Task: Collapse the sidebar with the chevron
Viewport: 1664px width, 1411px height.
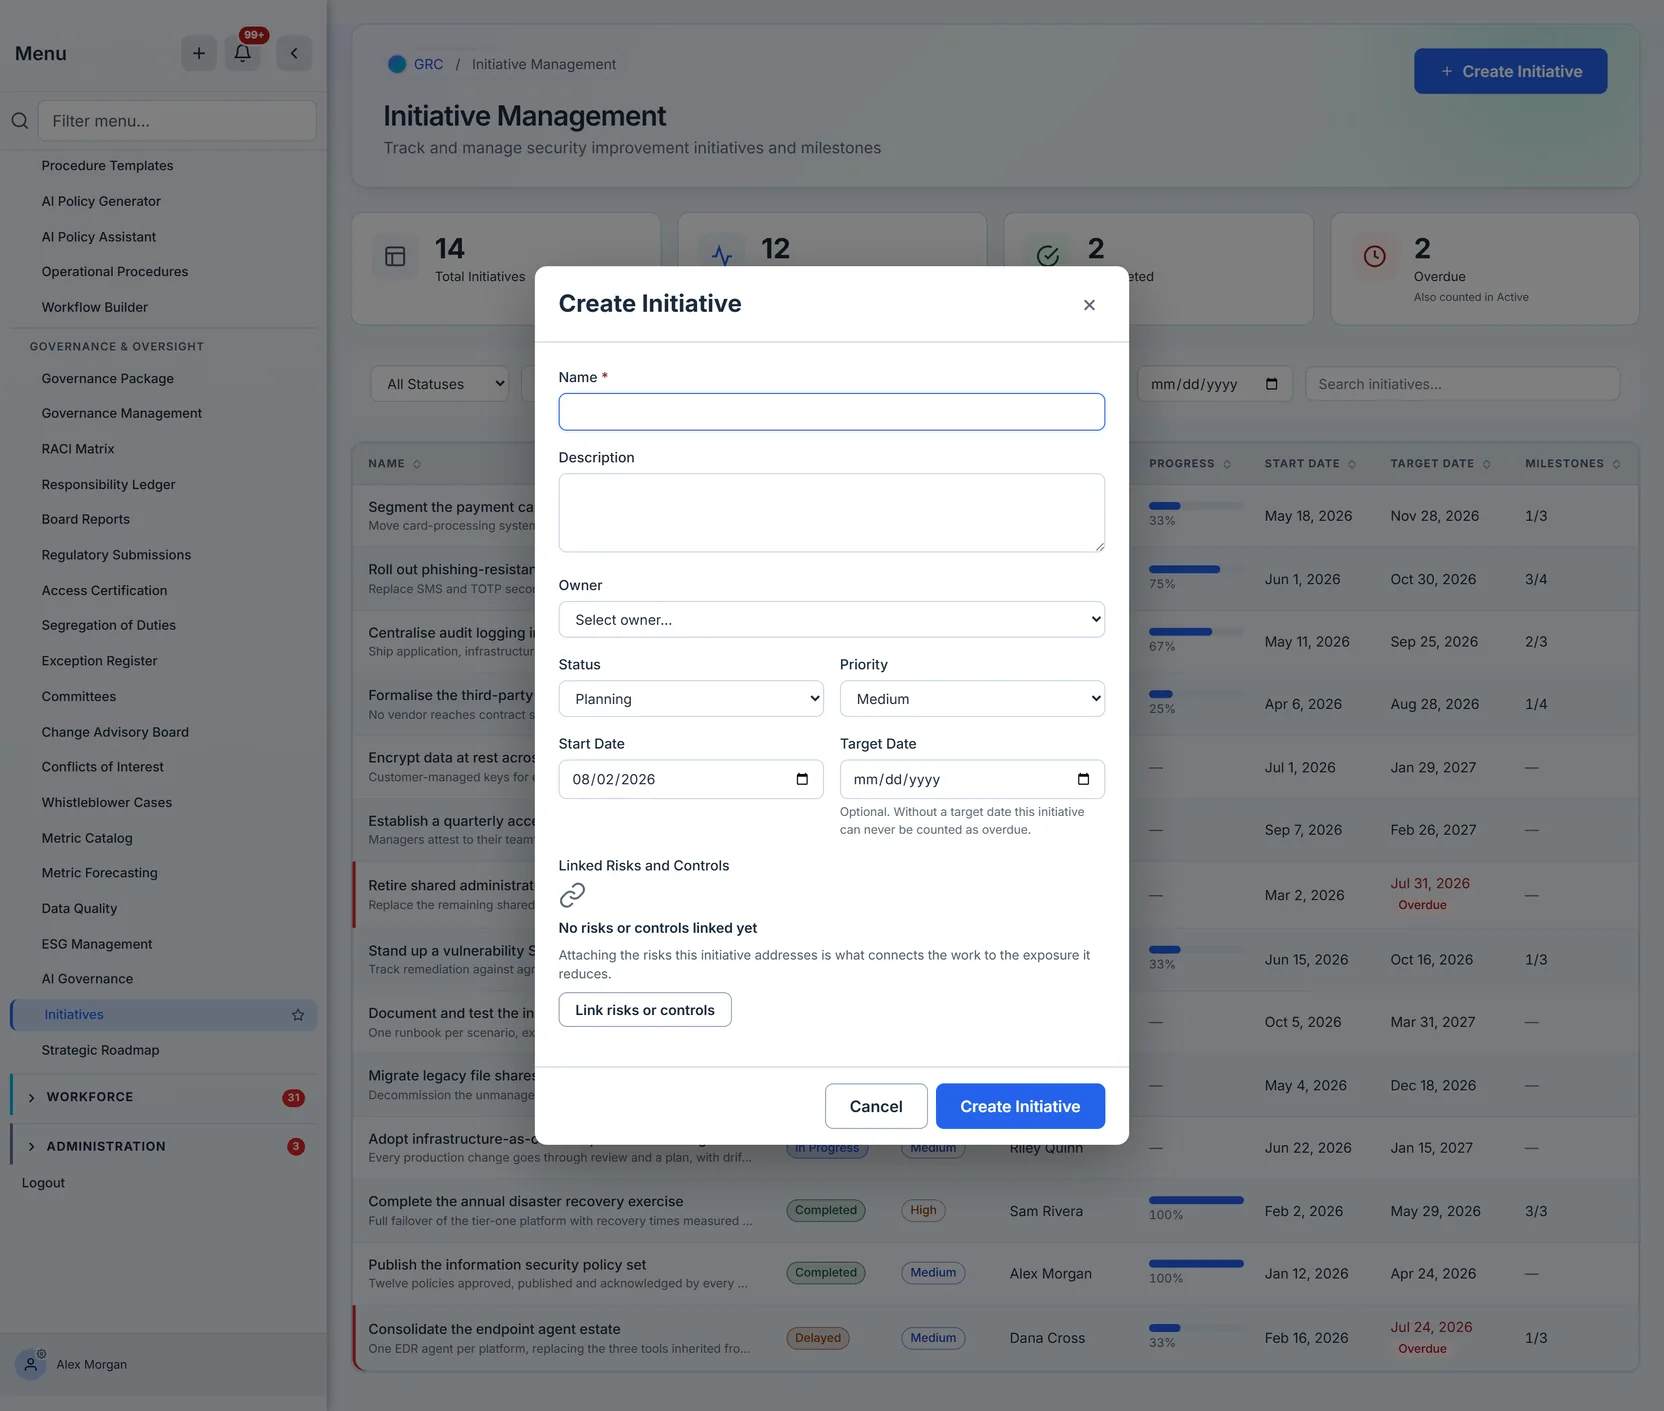Action: pos(294,53)
